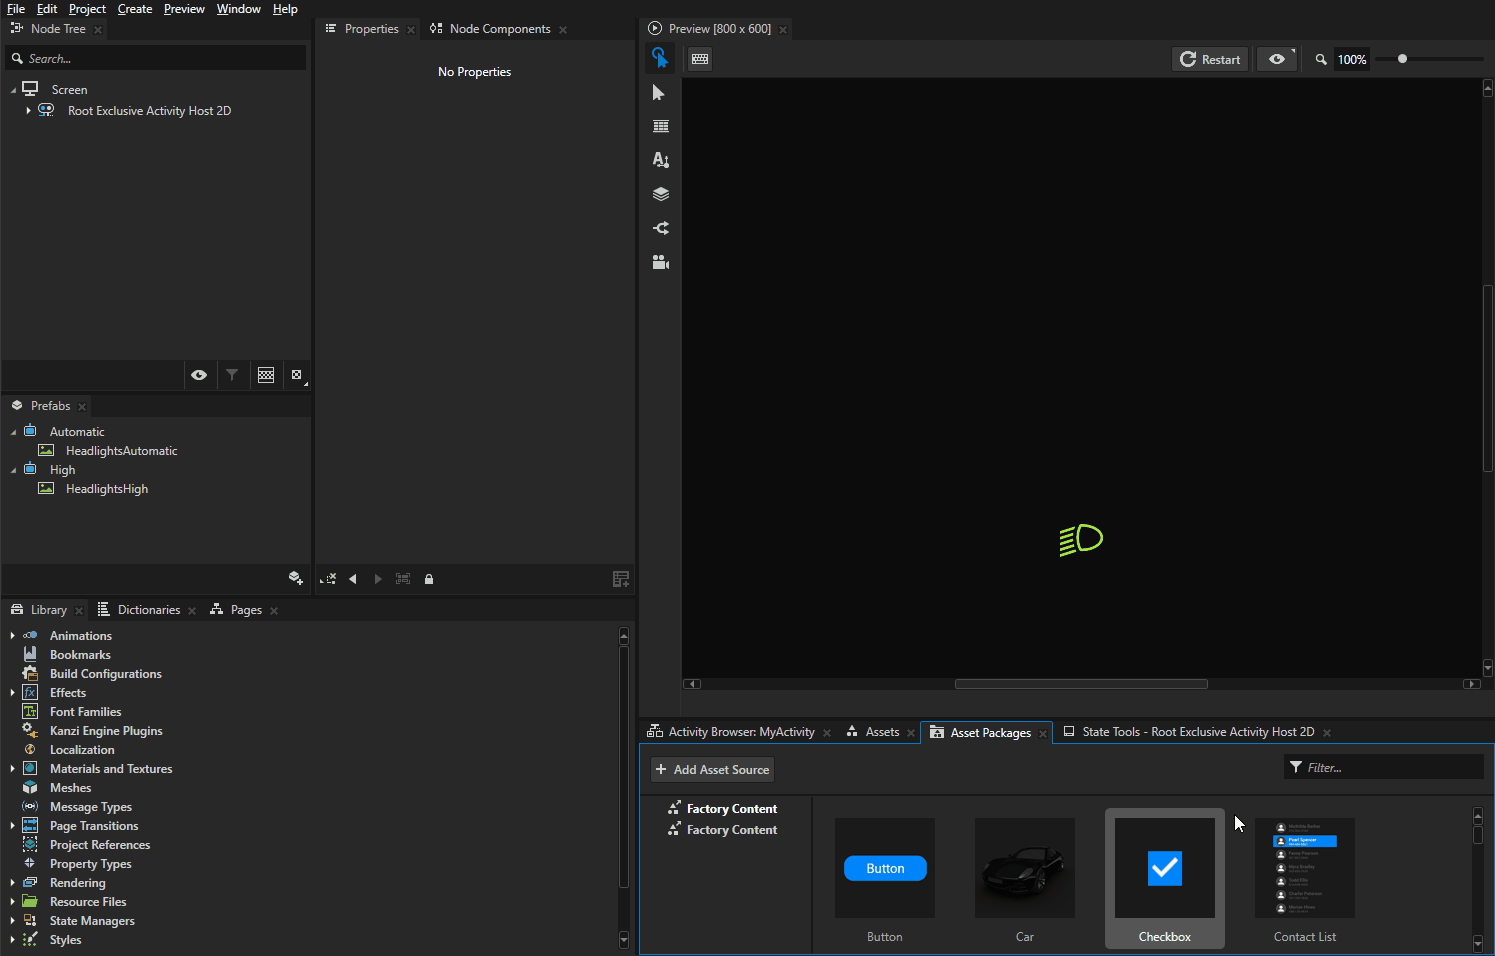This screenshot has height=956, width=1495.
Task: Select the Car asset thumbnail
Action: pyautogui.click(x=1024, y=868)
